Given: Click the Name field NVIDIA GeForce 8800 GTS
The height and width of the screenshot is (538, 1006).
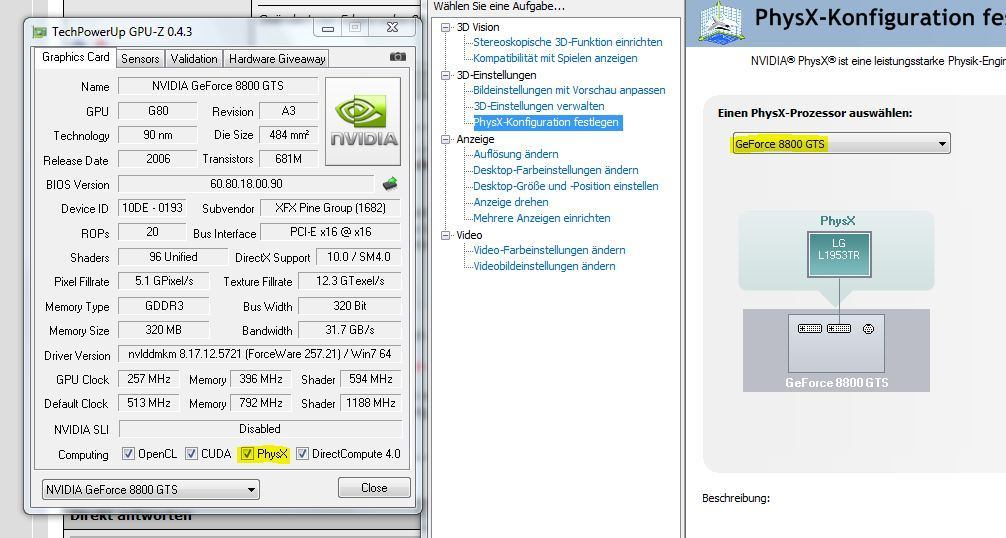Looking at the screenshot, I should coord(217,86).
